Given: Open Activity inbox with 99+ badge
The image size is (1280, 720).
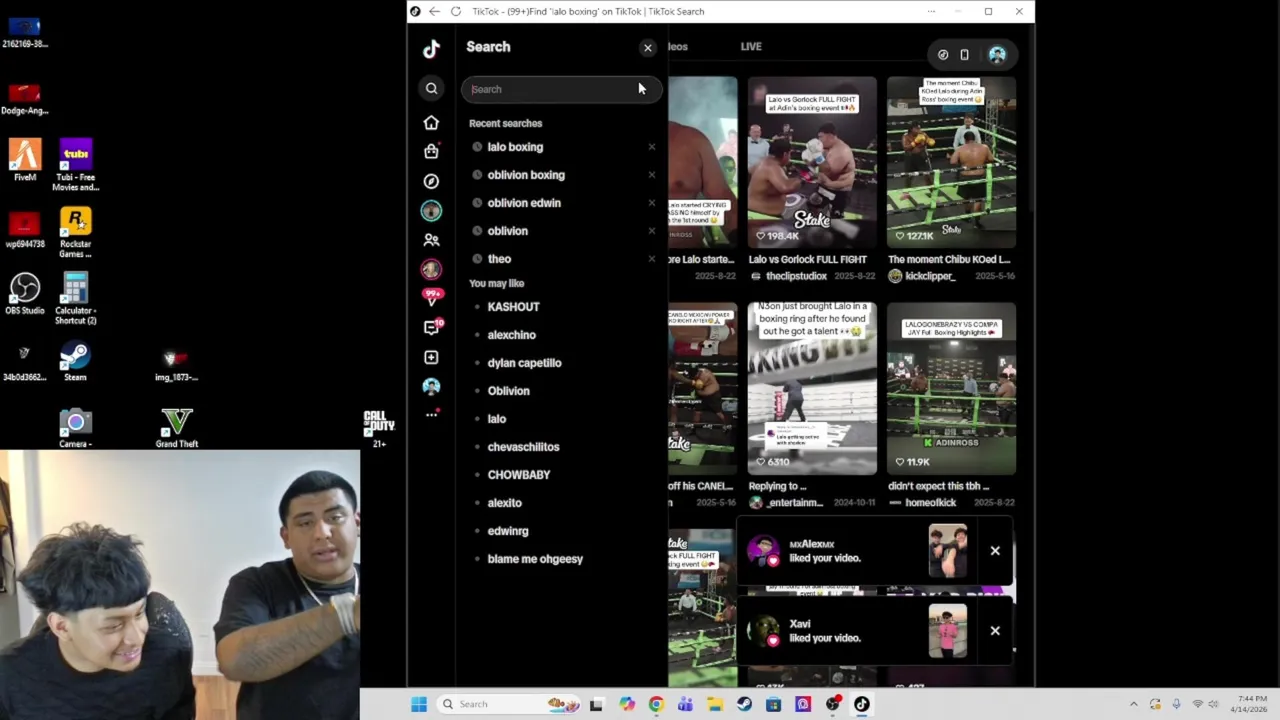Looking at the screenshot, I should click(432, 297).
